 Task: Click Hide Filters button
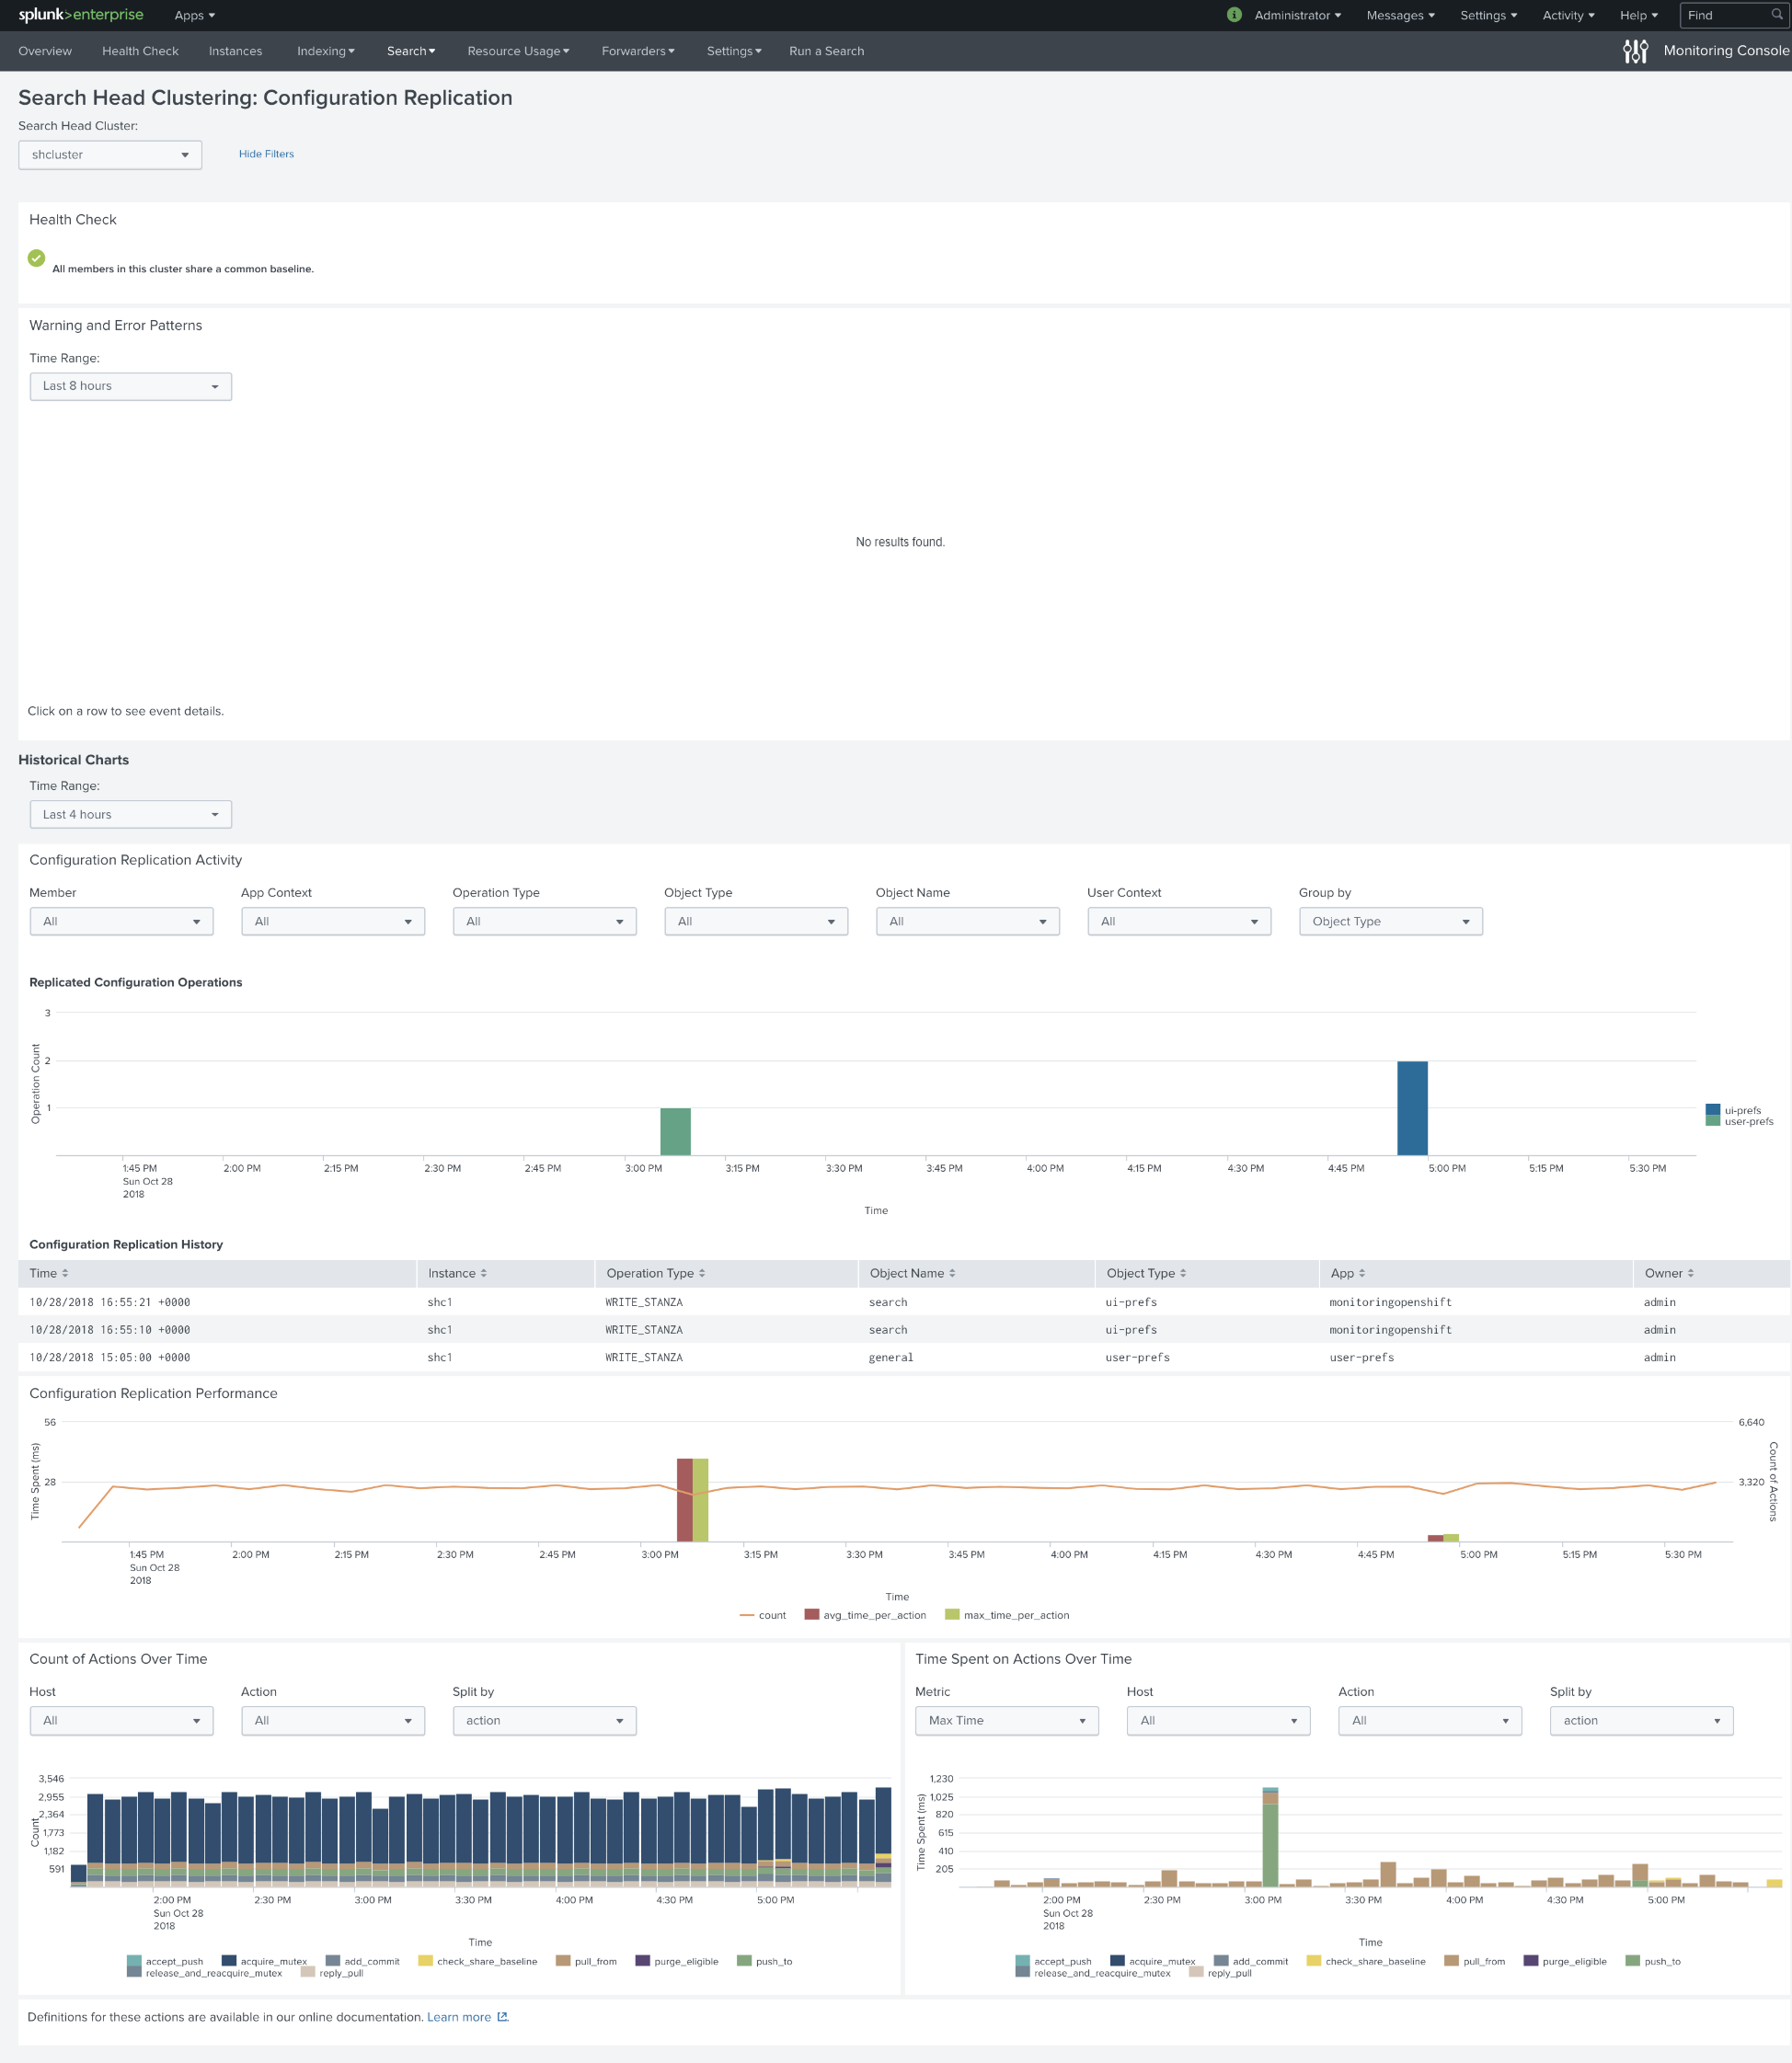(267, 153)
